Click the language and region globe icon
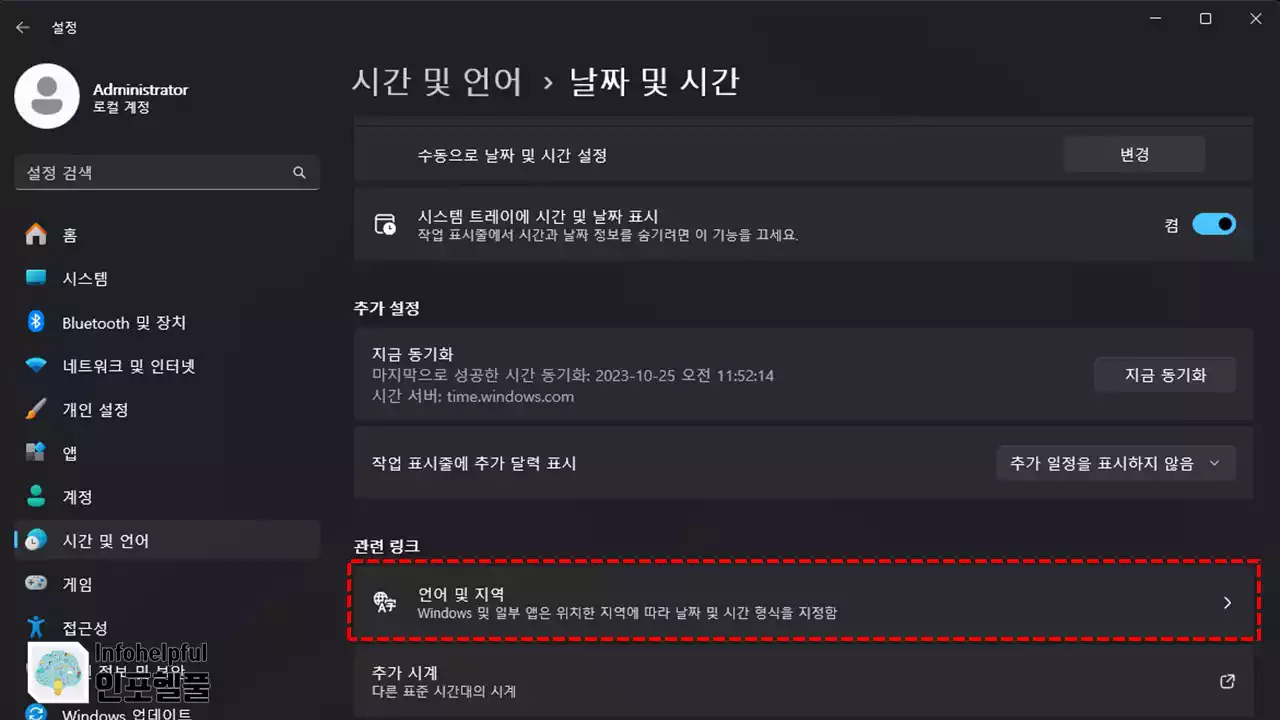This screenshot has height=720, width=1280. (x=385, y=602)
